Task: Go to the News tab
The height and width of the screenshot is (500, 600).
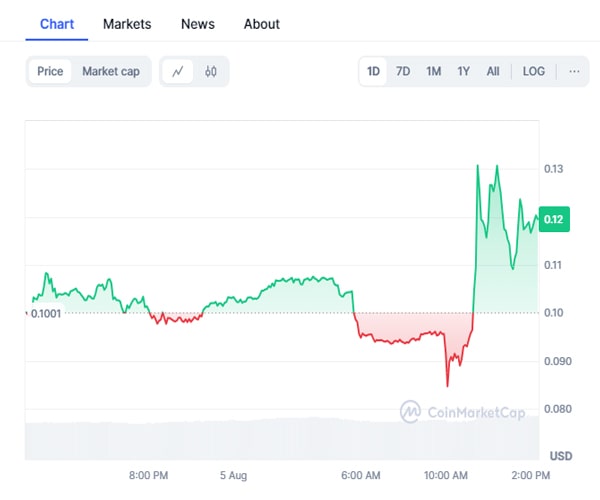Action: pos(198,23)
